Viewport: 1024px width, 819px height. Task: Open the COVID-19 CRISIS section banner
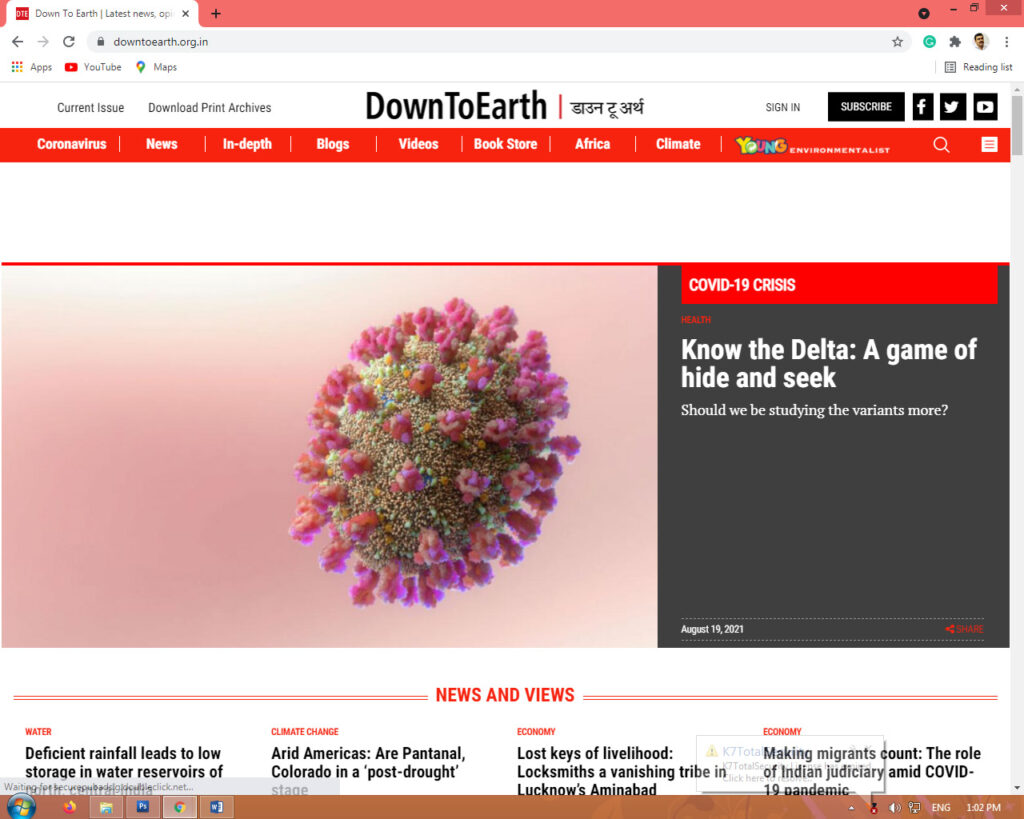coord(839,285)
